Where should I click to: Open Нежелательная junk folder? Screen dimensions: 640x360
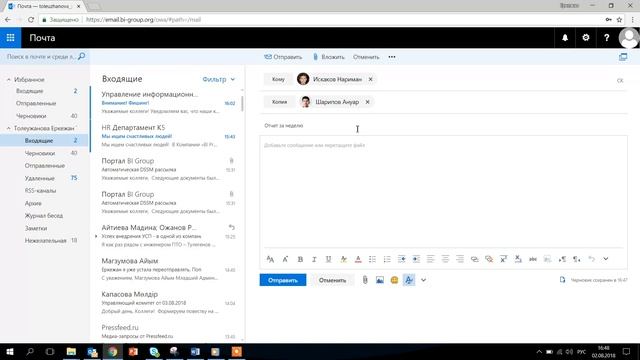tap(44, 240)
